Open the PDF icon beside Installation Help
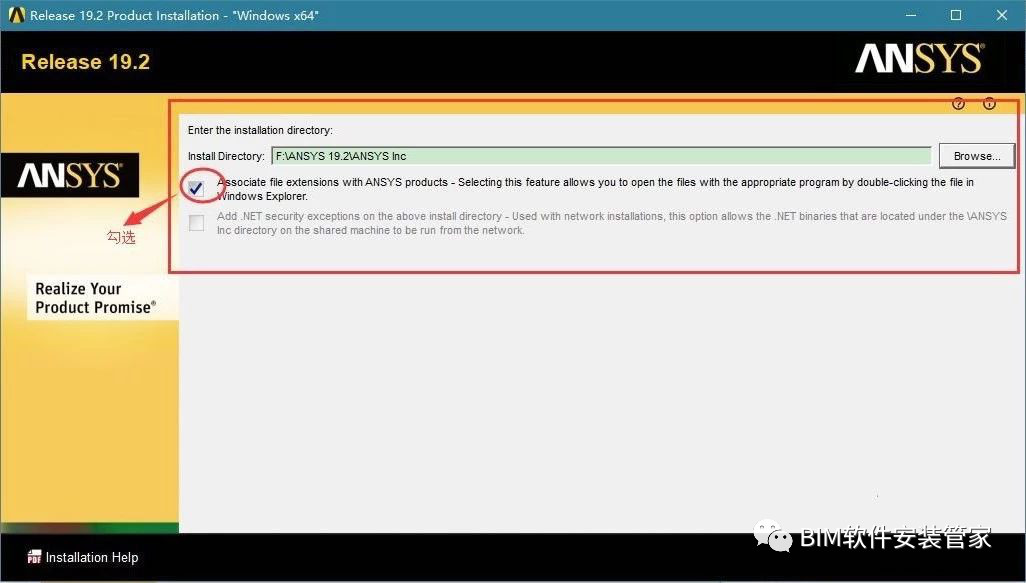The image size is (1026, 583). point(34,557)
